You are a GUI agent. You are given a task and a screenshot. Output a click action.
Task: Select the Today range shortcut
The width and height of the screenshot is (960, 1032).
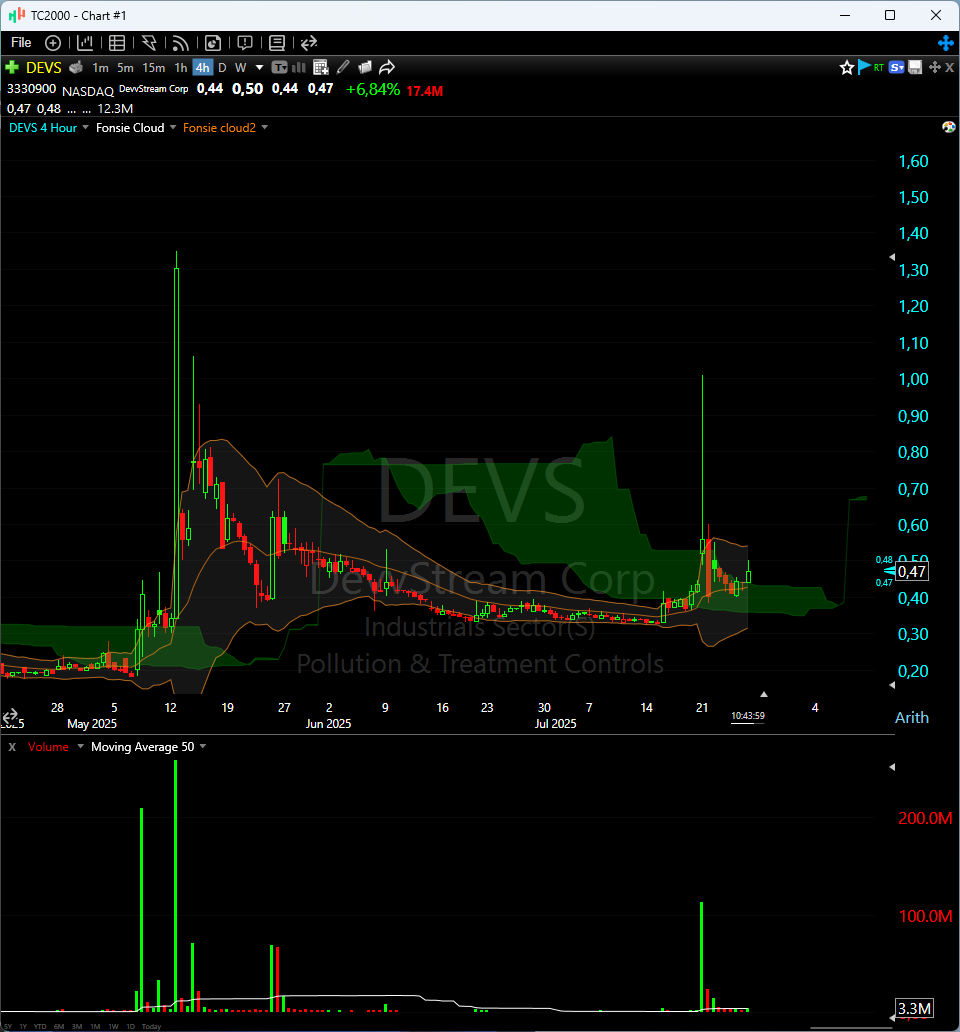coord(151,1027)
